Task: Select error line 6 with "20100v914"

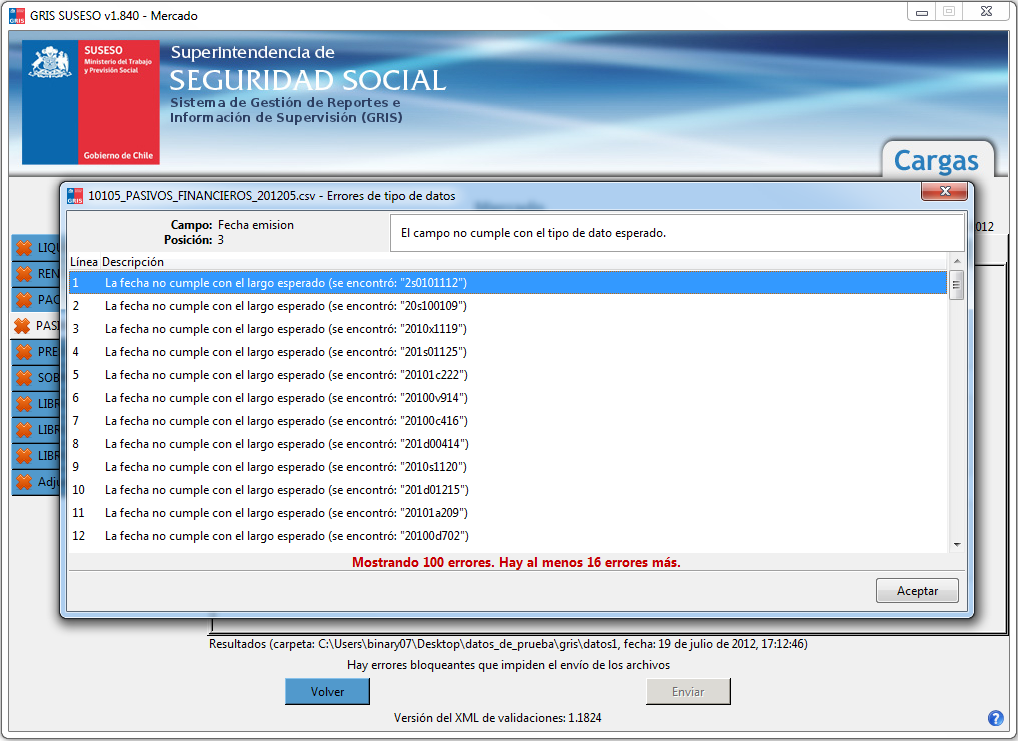Action: (508, 397)
